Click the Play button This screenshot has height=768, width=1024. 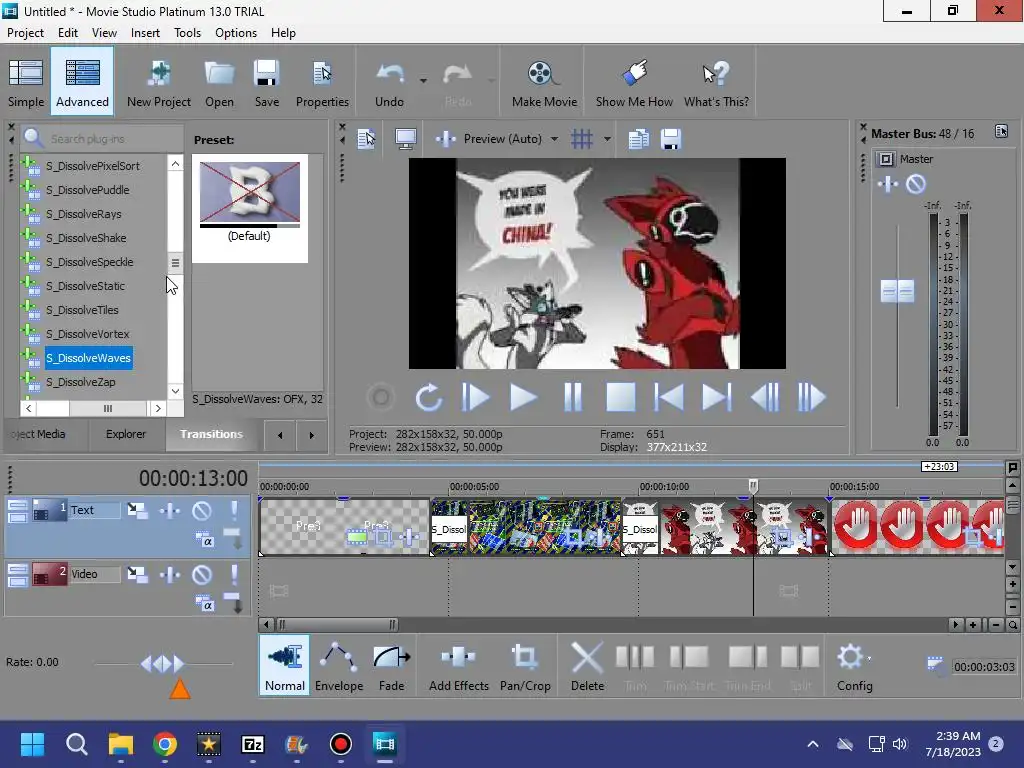pos(523,397)
